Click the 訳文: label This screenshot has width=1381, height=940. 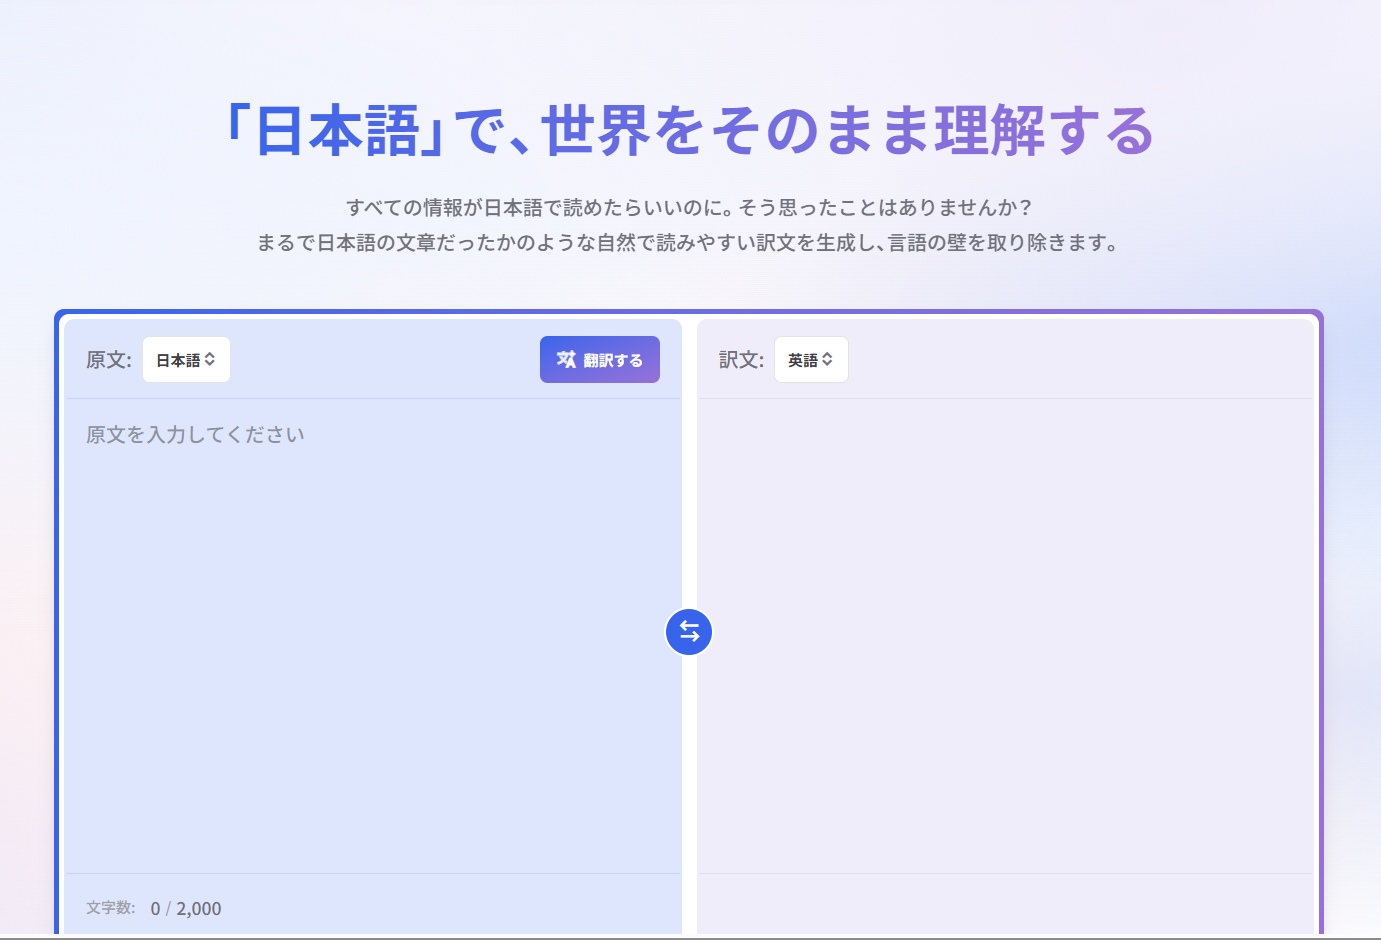tap(741, 360)
